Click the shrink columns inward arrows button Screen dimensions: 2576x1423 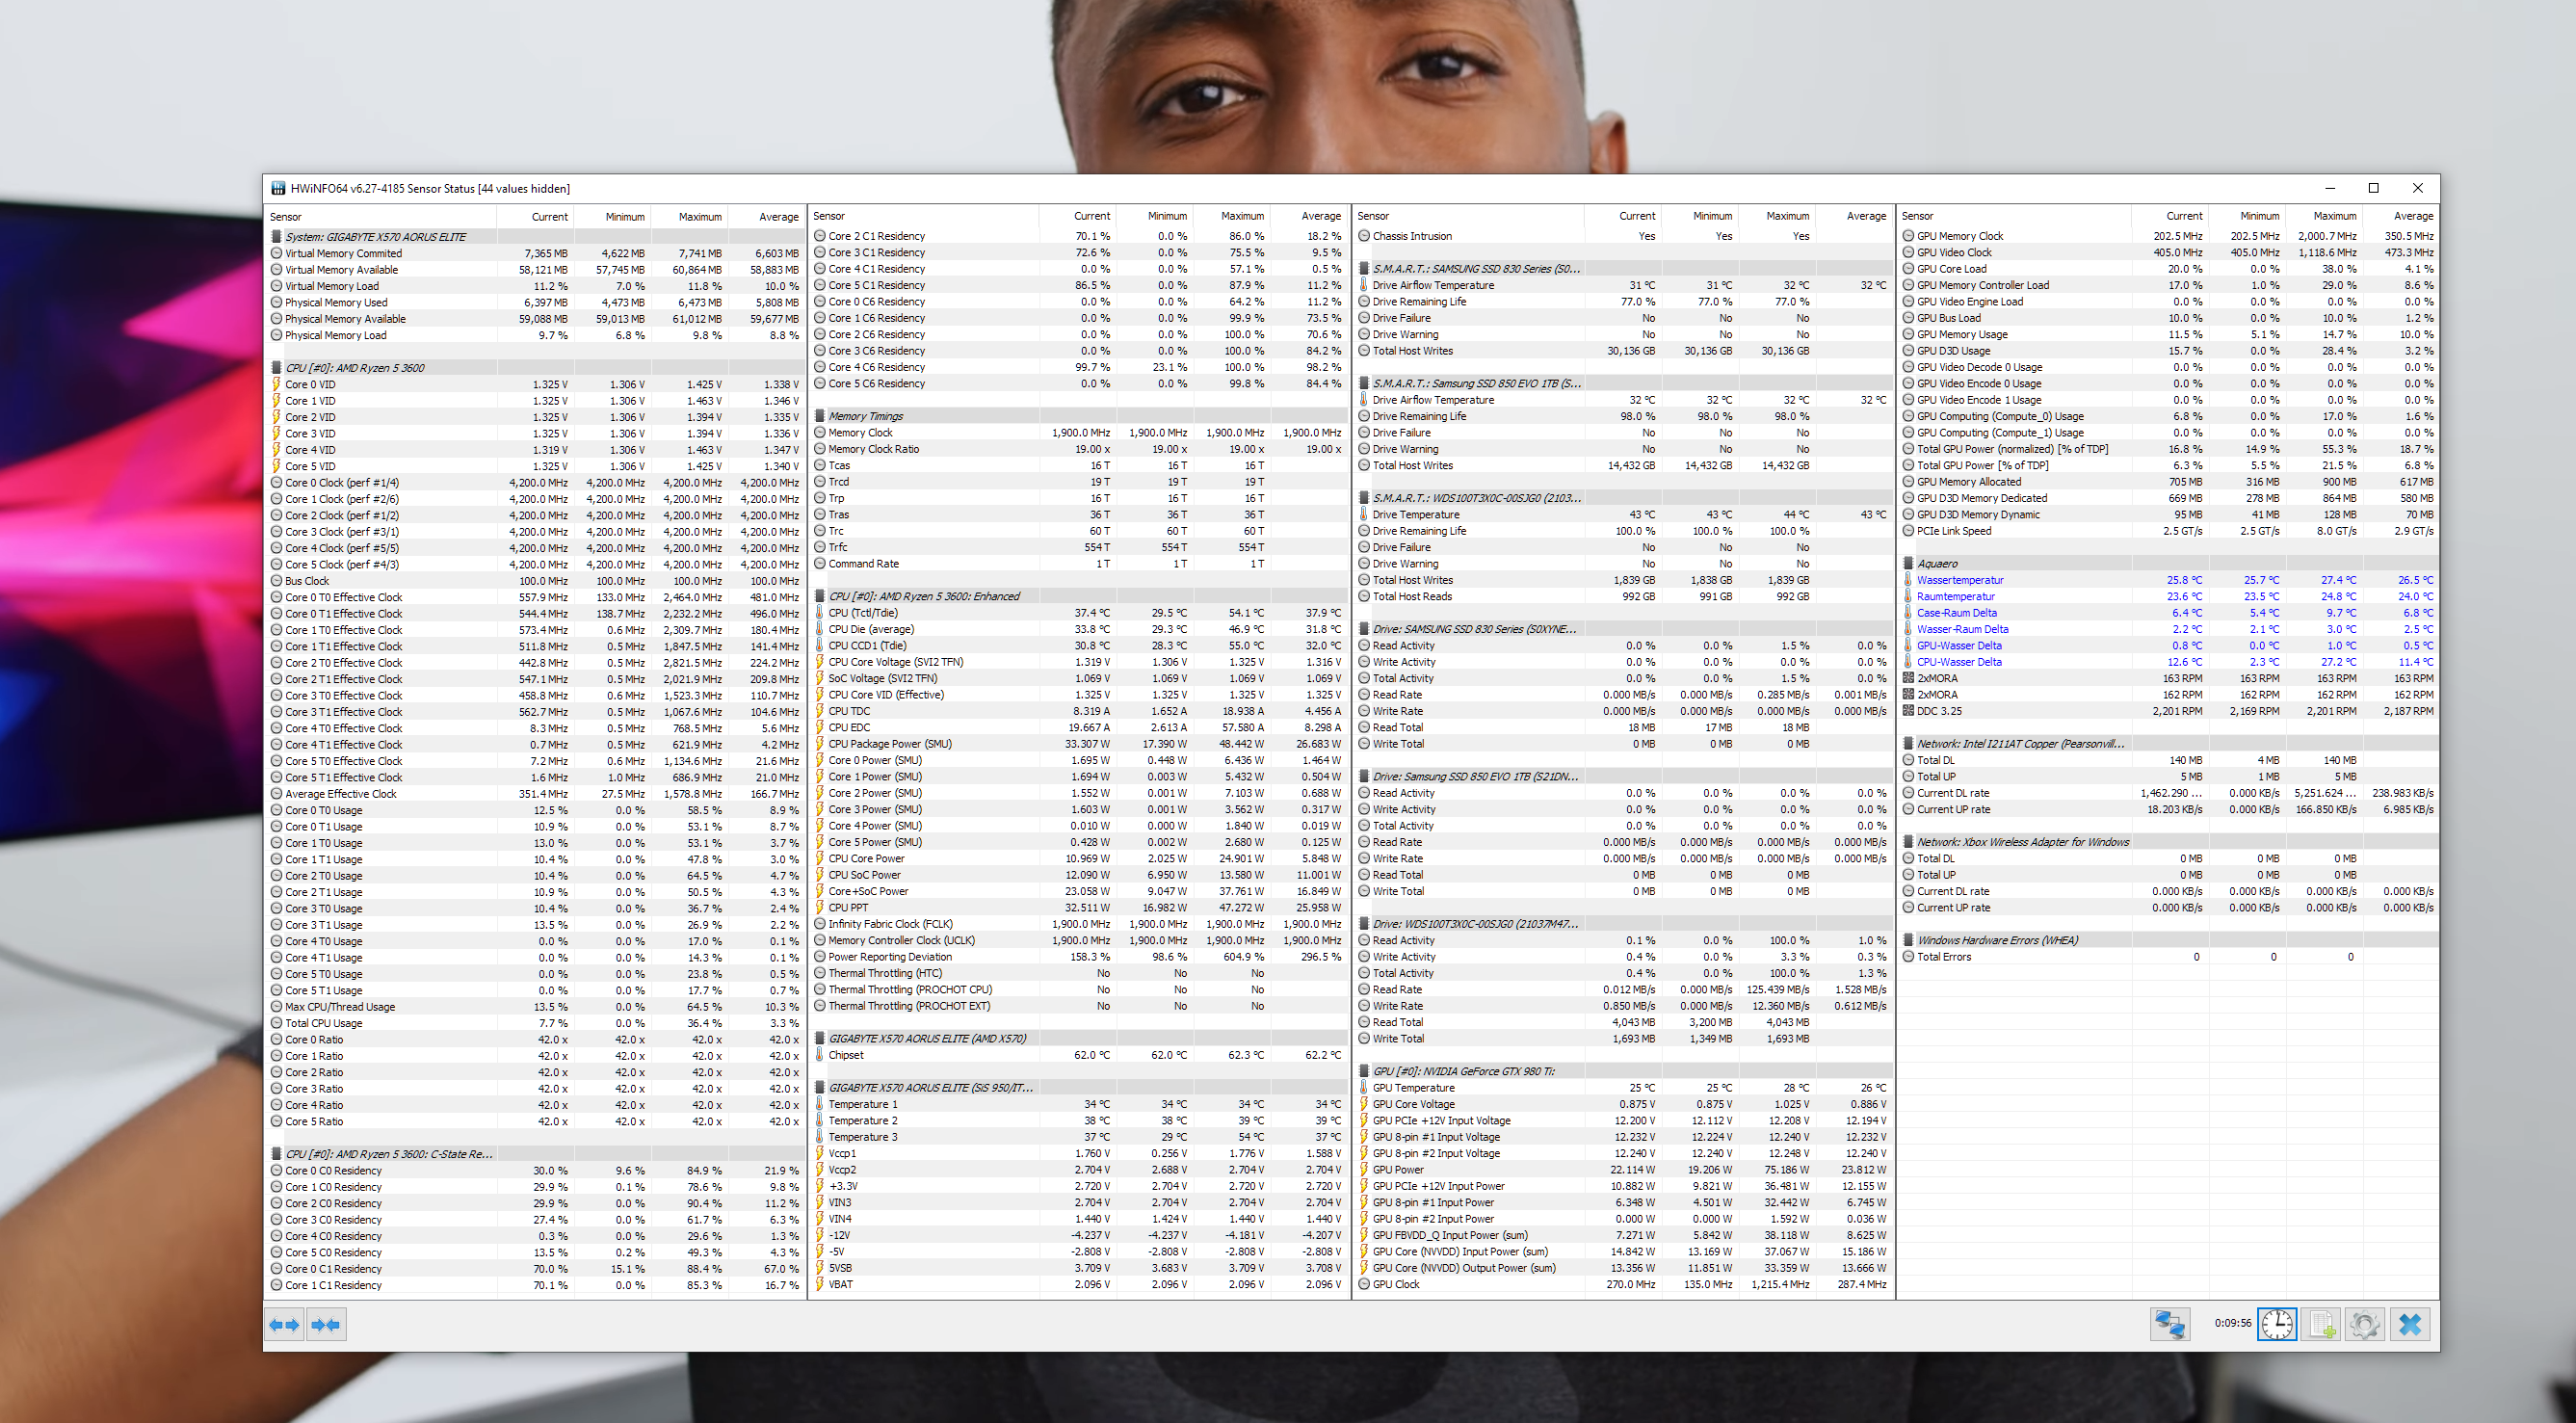click(x=326, y=1325)
